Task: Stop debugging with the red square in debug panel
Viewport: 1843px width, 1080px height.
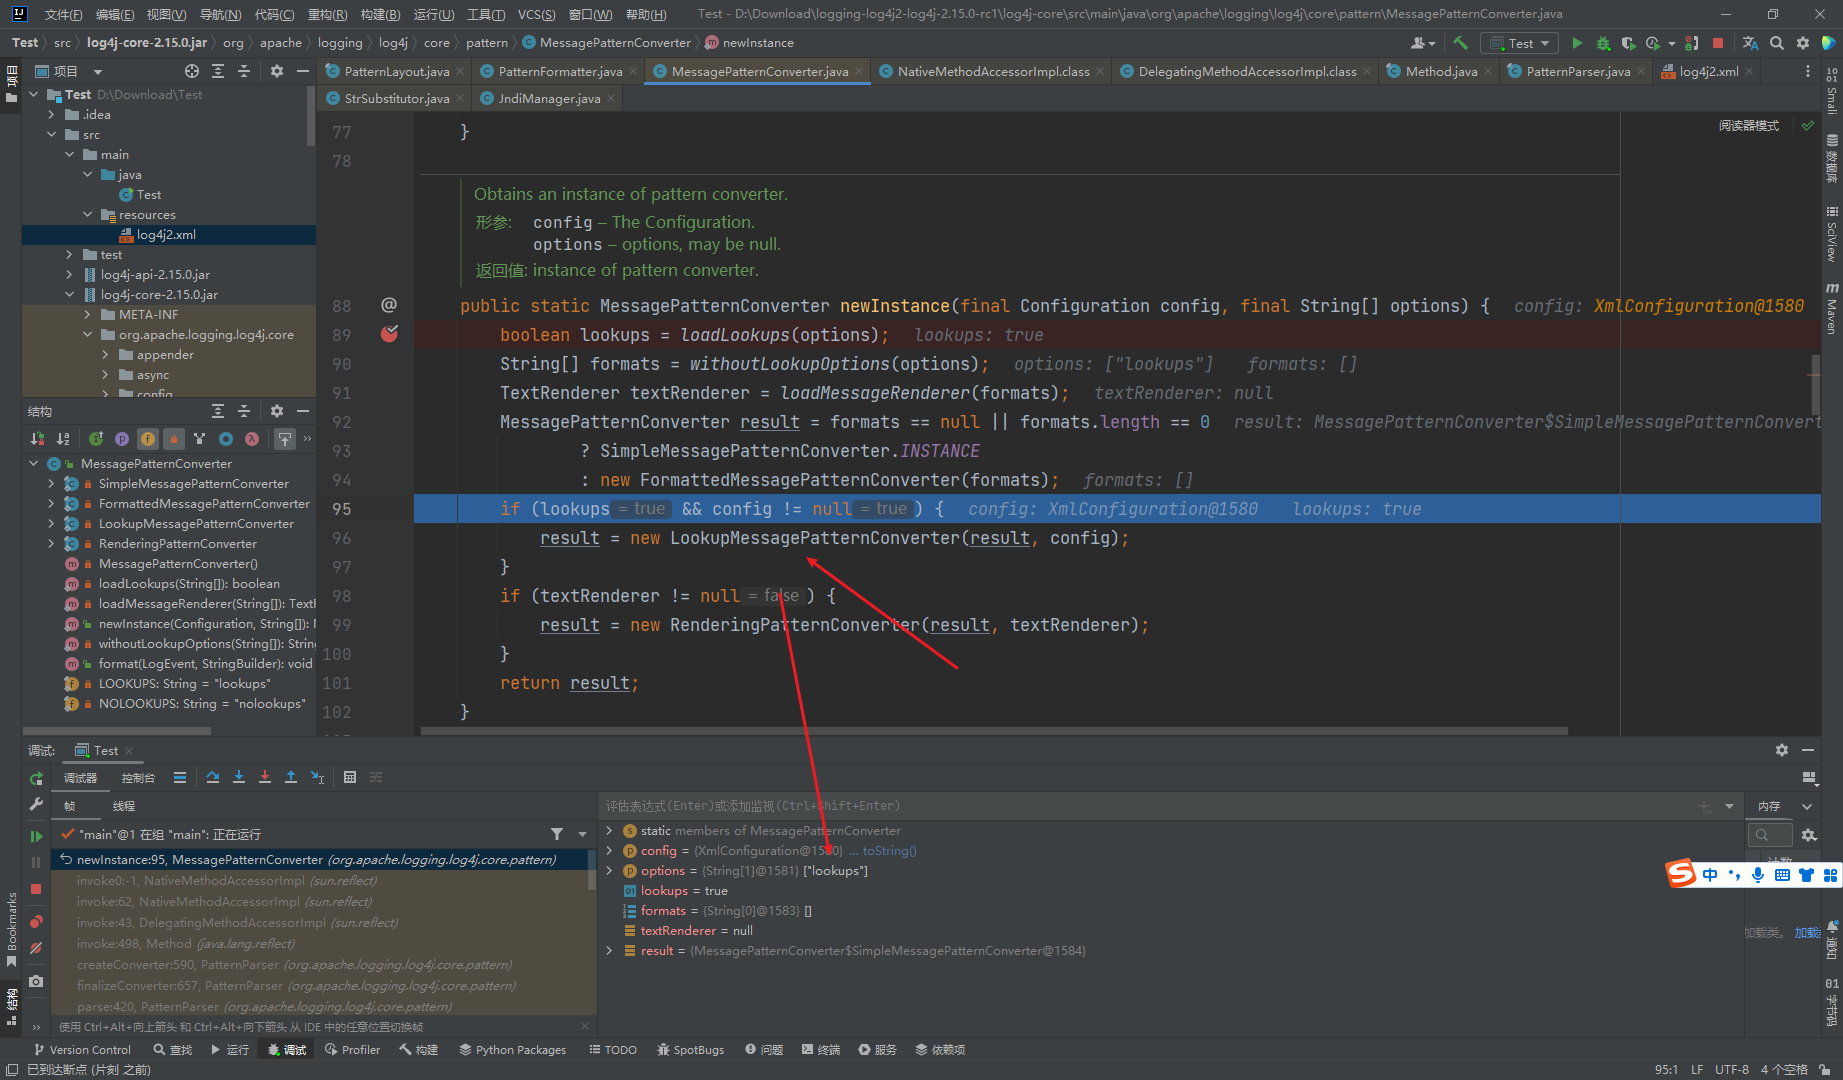Action: pos(36,888)
